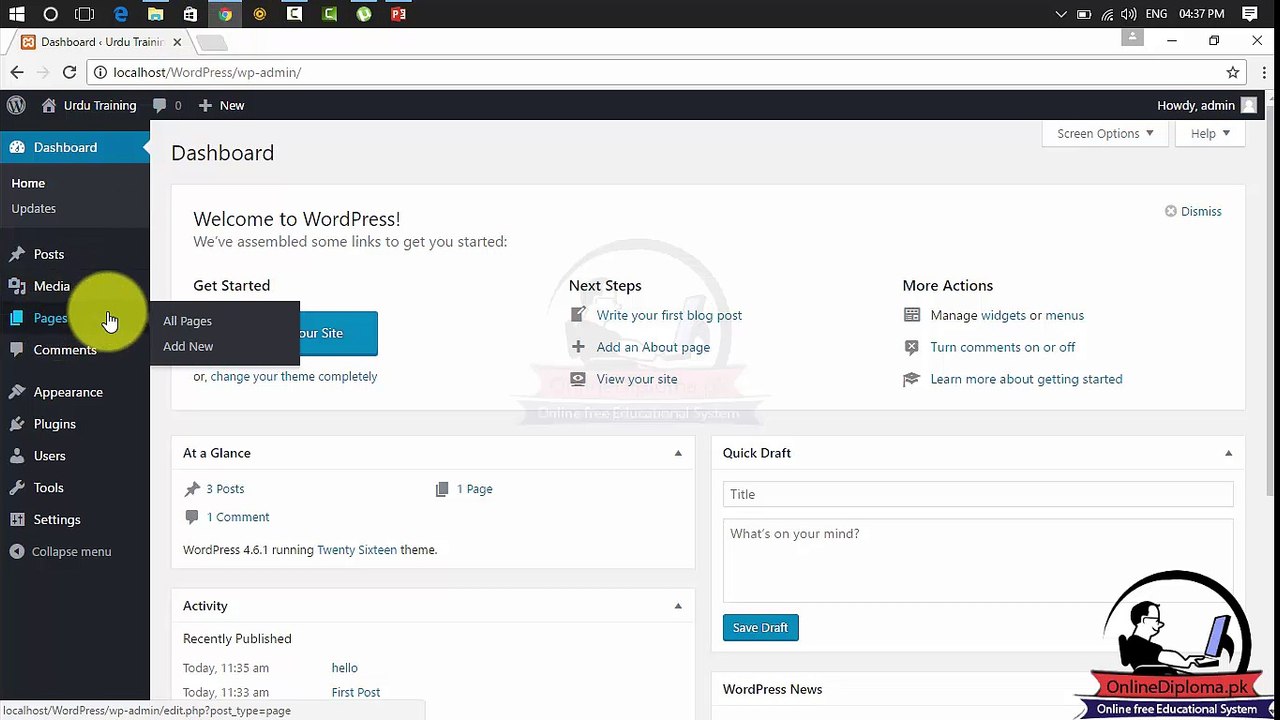
Task: Click the 'What's on your mind?' textarea
Action: (x=978, y=560)
